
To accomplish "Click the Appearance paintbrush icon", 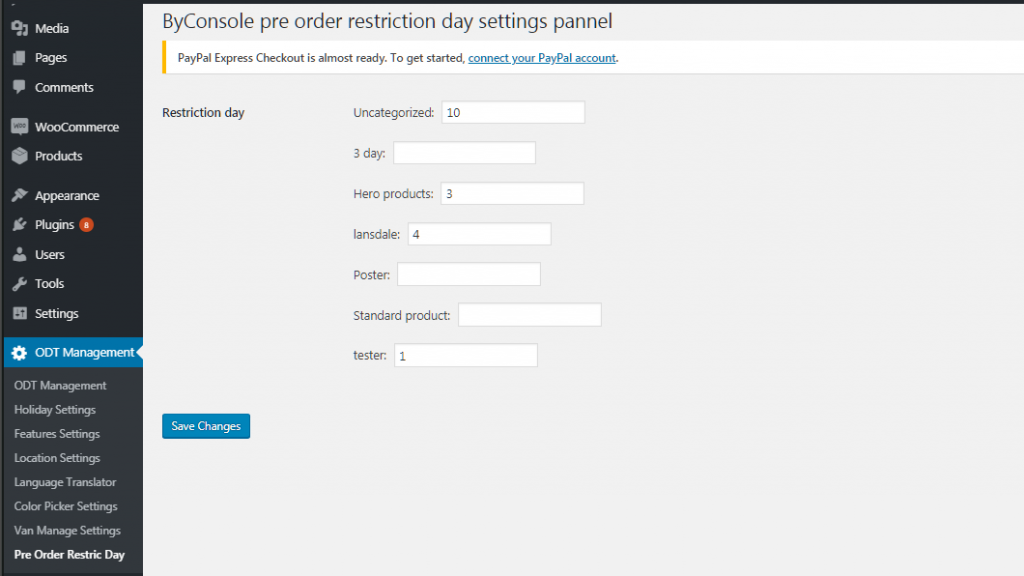I will coord(20,195).
